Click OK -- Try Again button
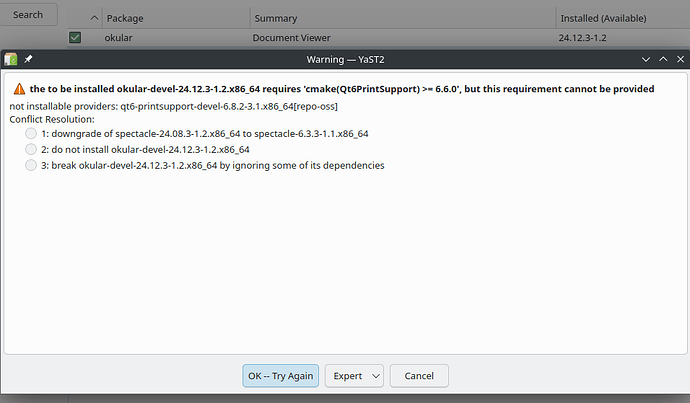 (x=280, y=376)
